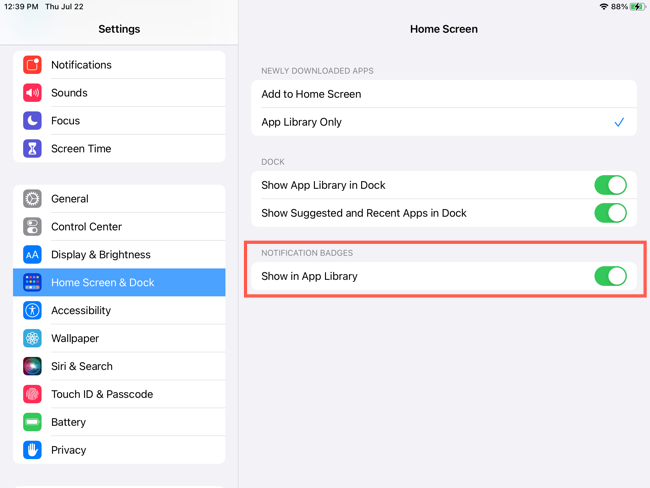Select the Add to Home Screen option
The image size is (650, 488).
443,94
